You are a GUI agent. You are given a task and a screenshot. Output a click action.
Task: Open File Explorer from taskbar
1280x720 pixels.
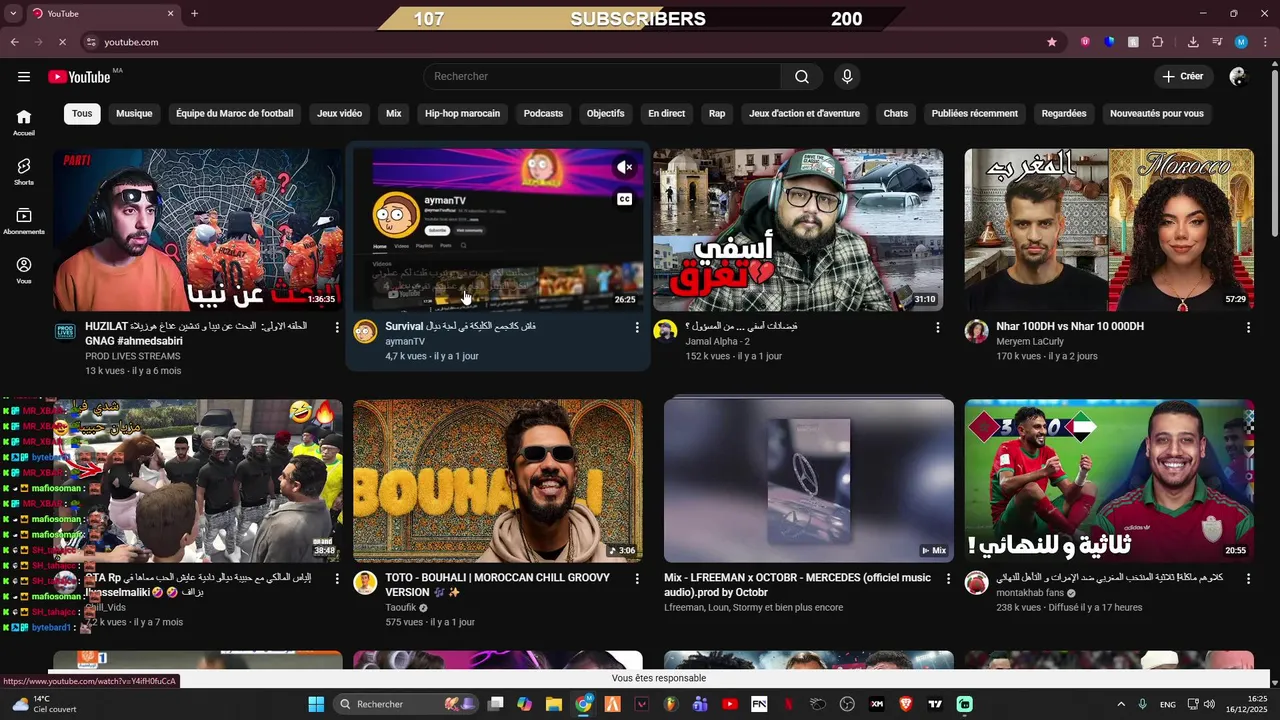554,704
